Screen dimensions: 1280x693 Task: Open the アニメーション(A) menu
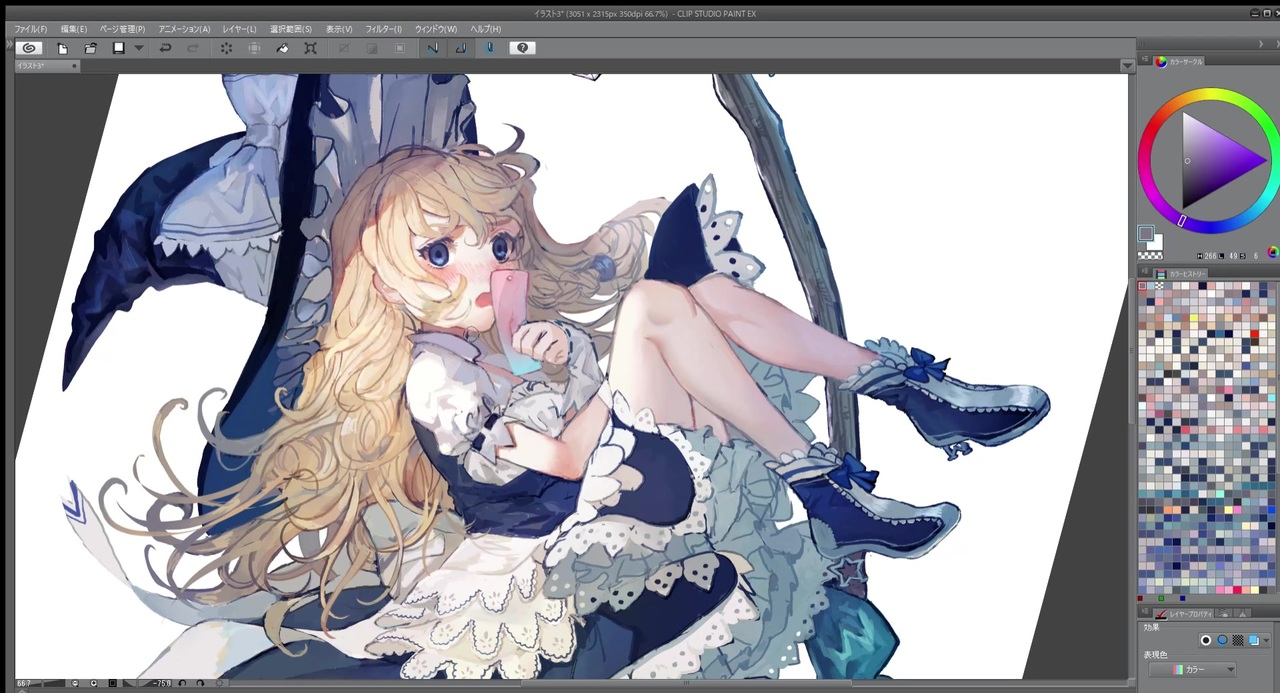tap(184, 29)
